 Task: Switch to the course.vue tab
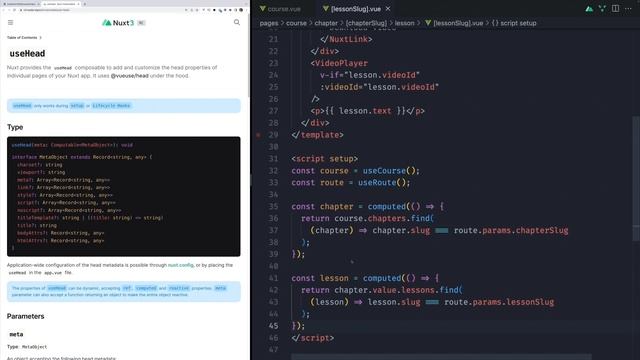[x=280, y=9]
